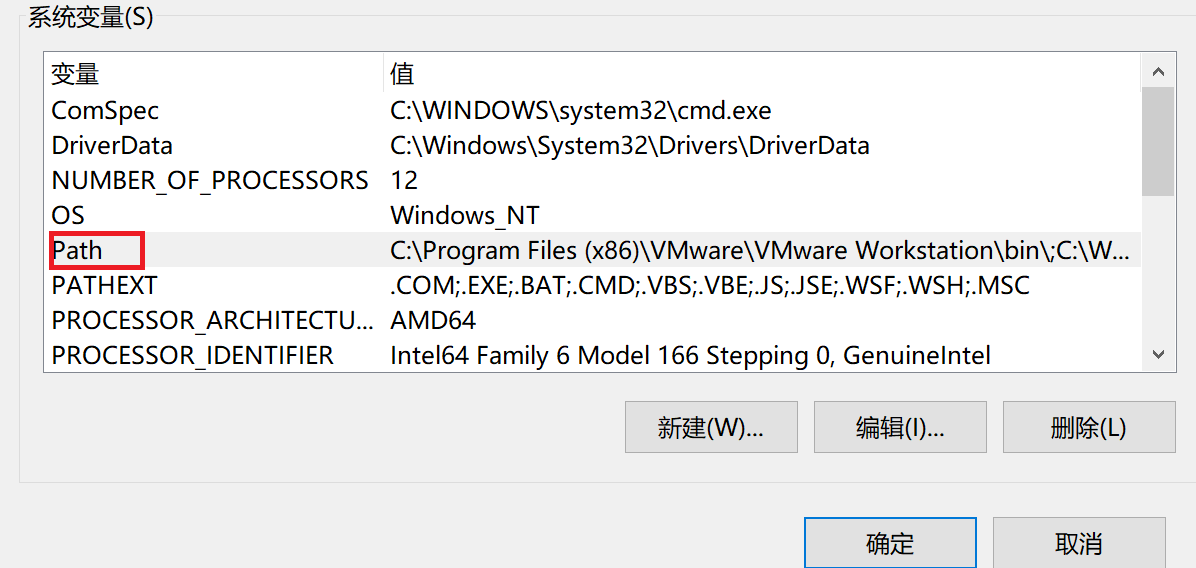
Task: Click the cmd.exe value of ComSpec
Action: pos(580,110)
